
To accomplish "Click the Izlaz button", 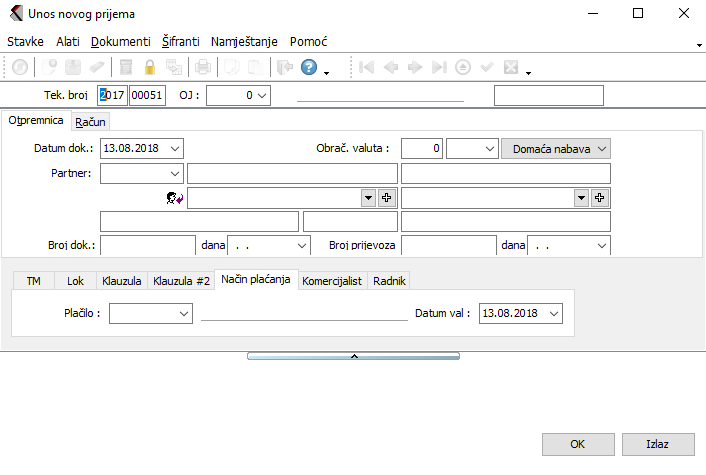I will (657, 444).
